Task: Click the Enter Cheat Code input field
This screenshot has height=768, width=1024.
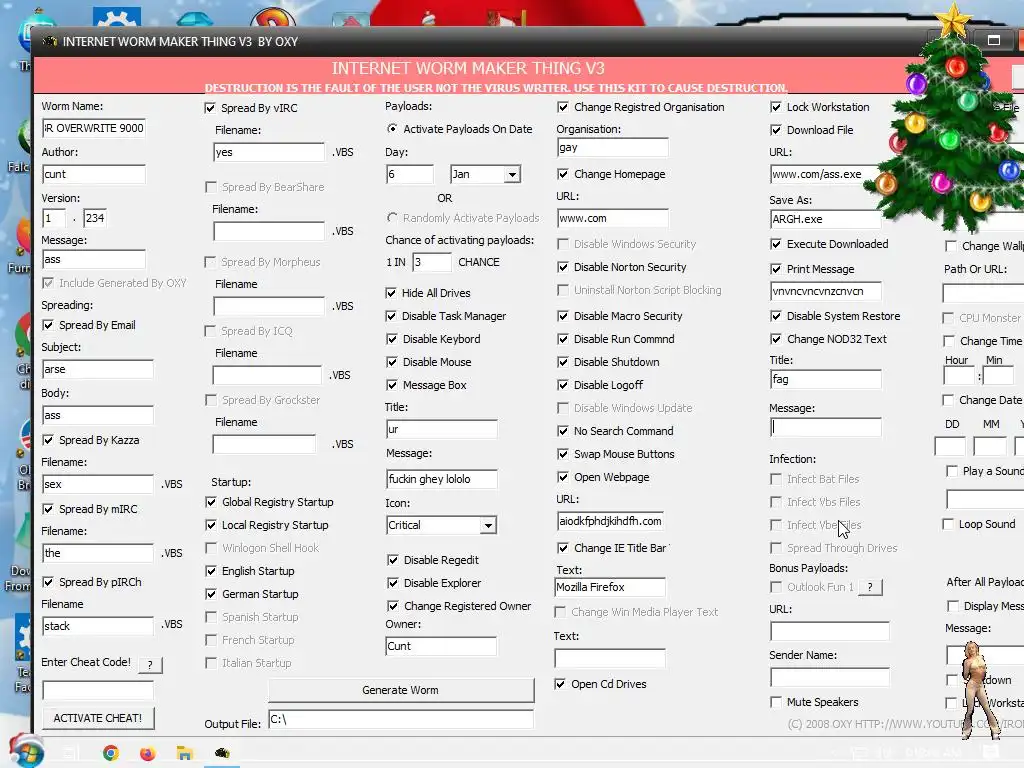Action: [x=98, y=690]
